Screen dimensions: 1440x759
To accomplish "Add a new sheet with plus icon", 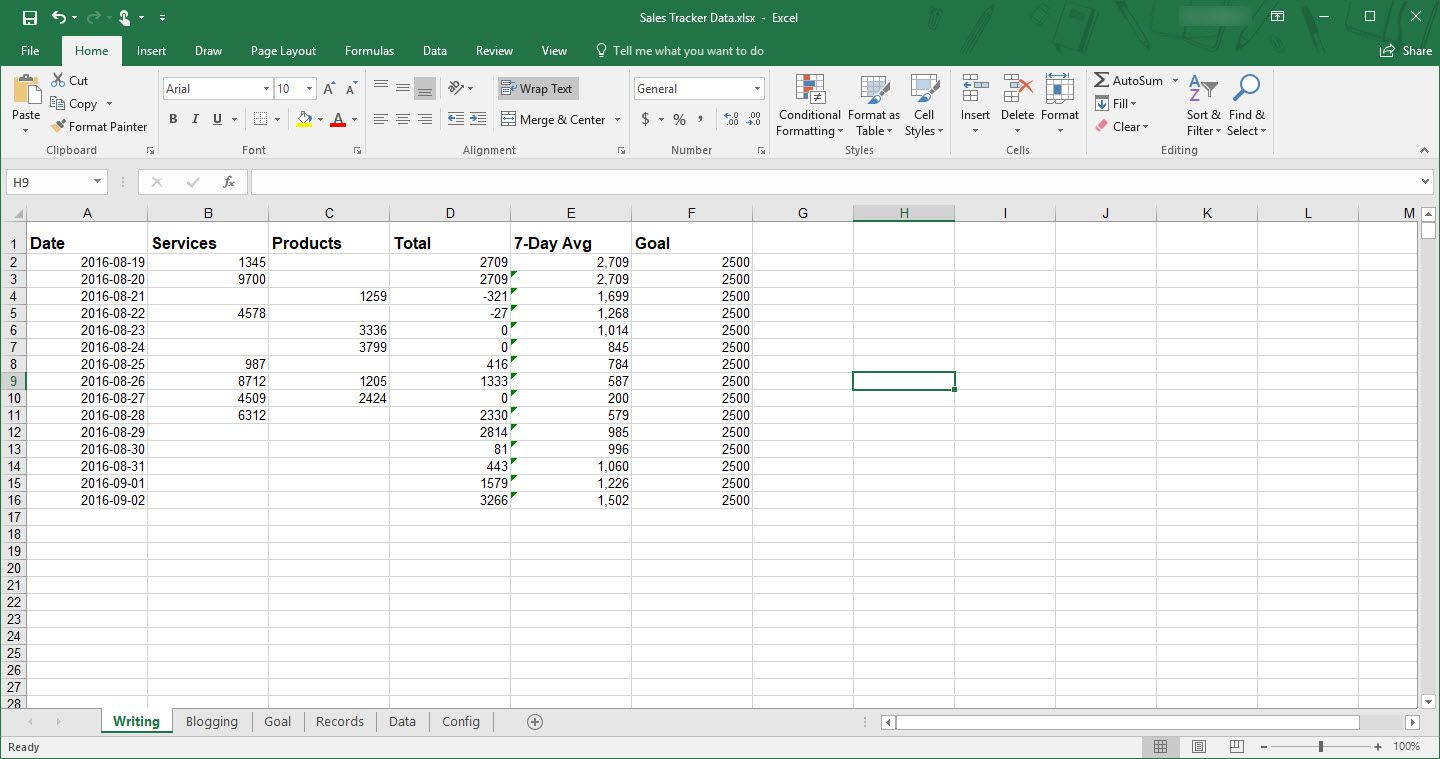I will (535, 722).
